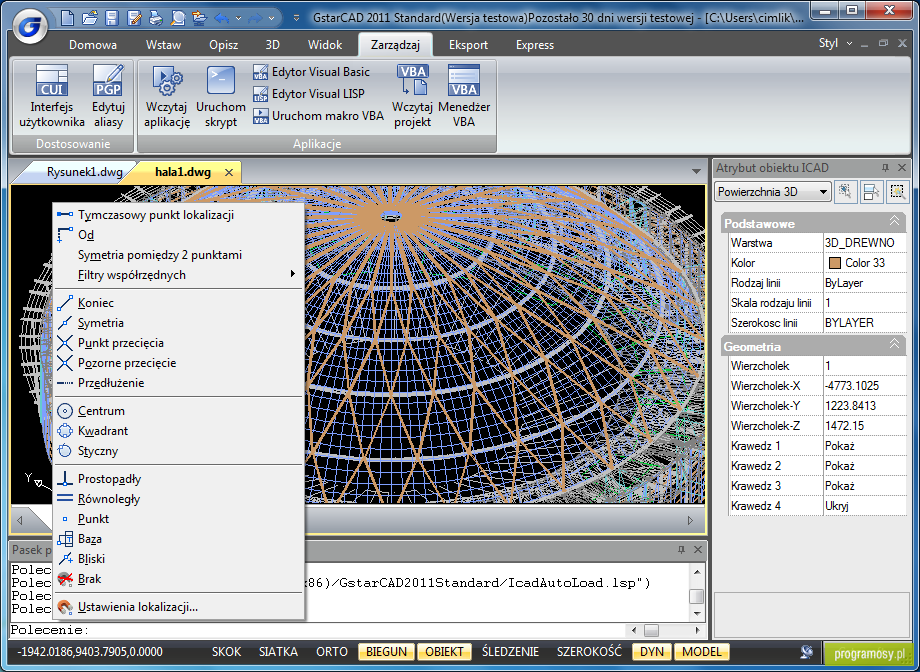This screenshot has height=672, width=920.
Task: Select the Prostopadły snap option
Action: coord(178,479)
